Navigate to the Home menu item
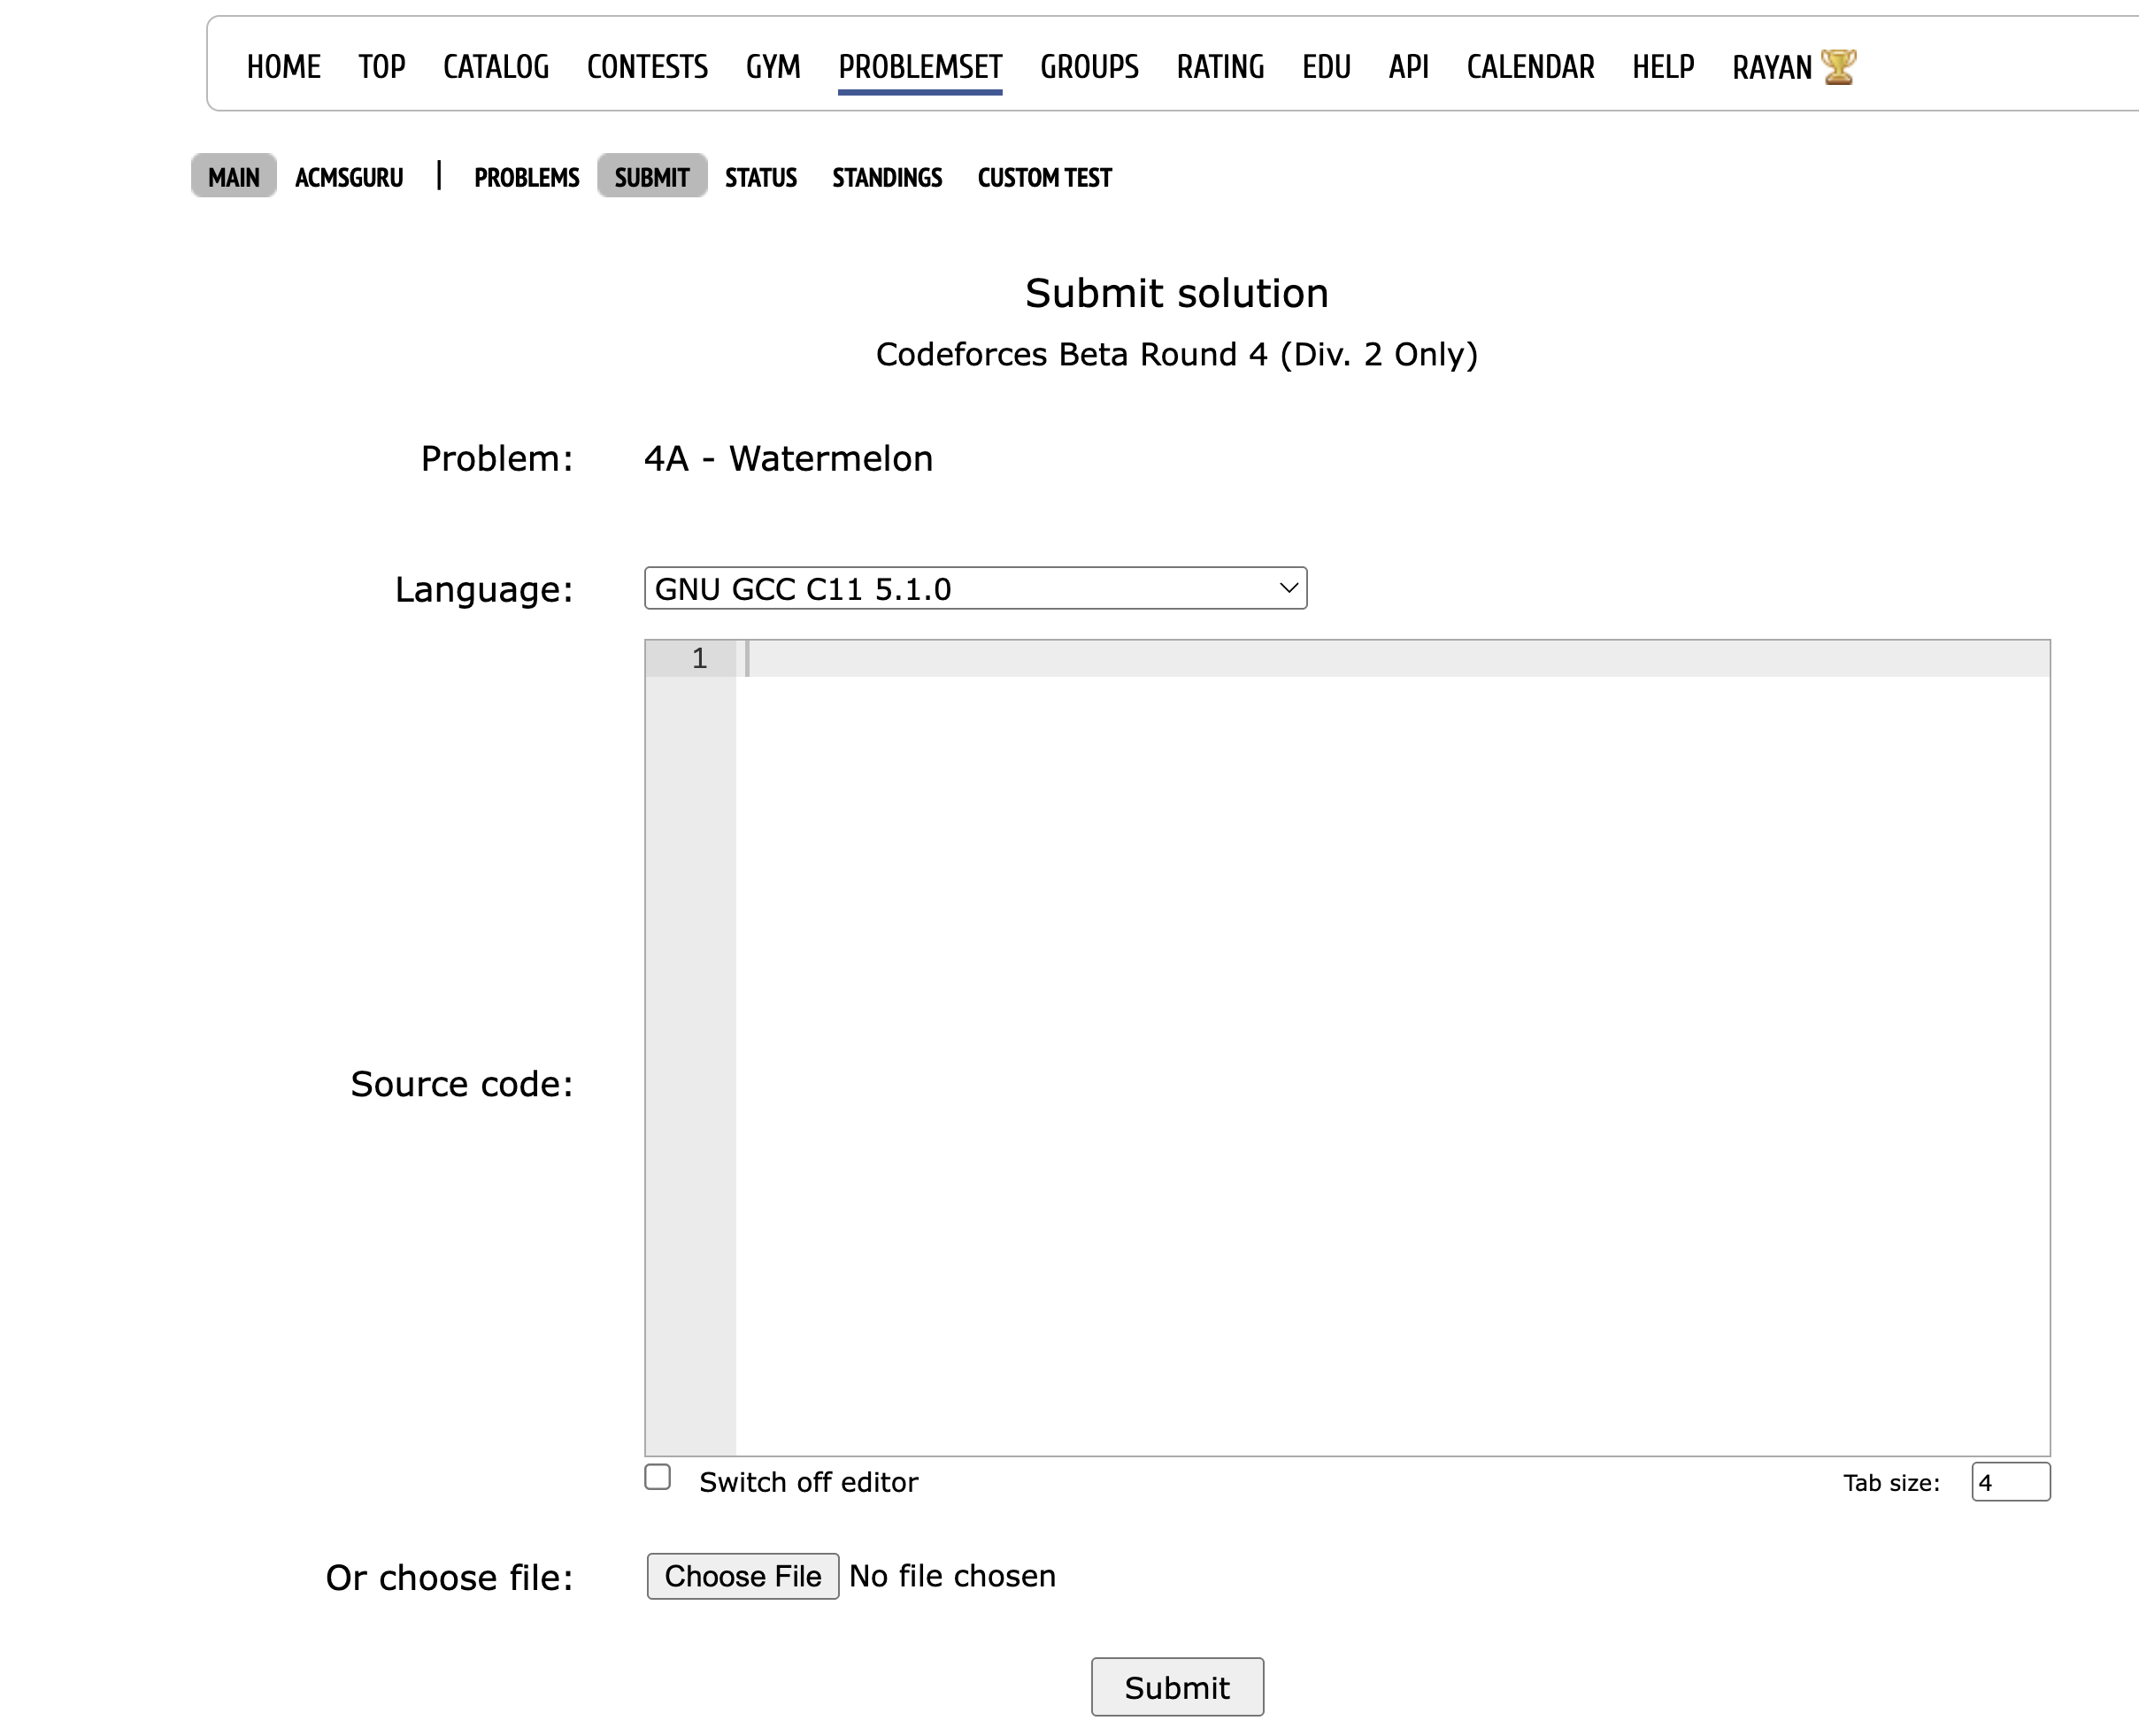 [283, 67]
